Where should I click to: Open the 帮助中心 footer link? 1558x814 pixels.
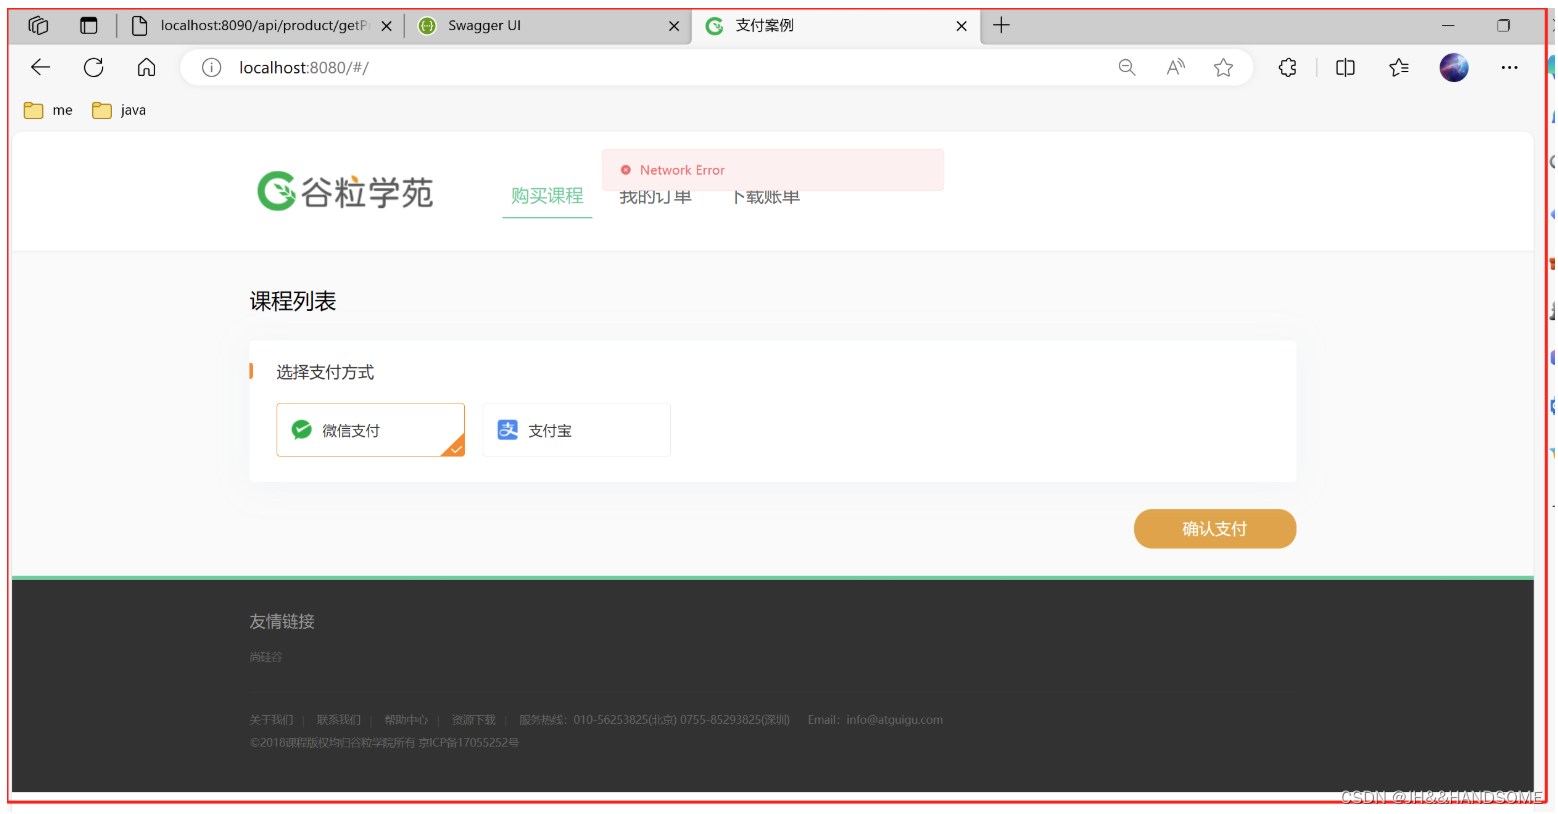click(406, 720)
